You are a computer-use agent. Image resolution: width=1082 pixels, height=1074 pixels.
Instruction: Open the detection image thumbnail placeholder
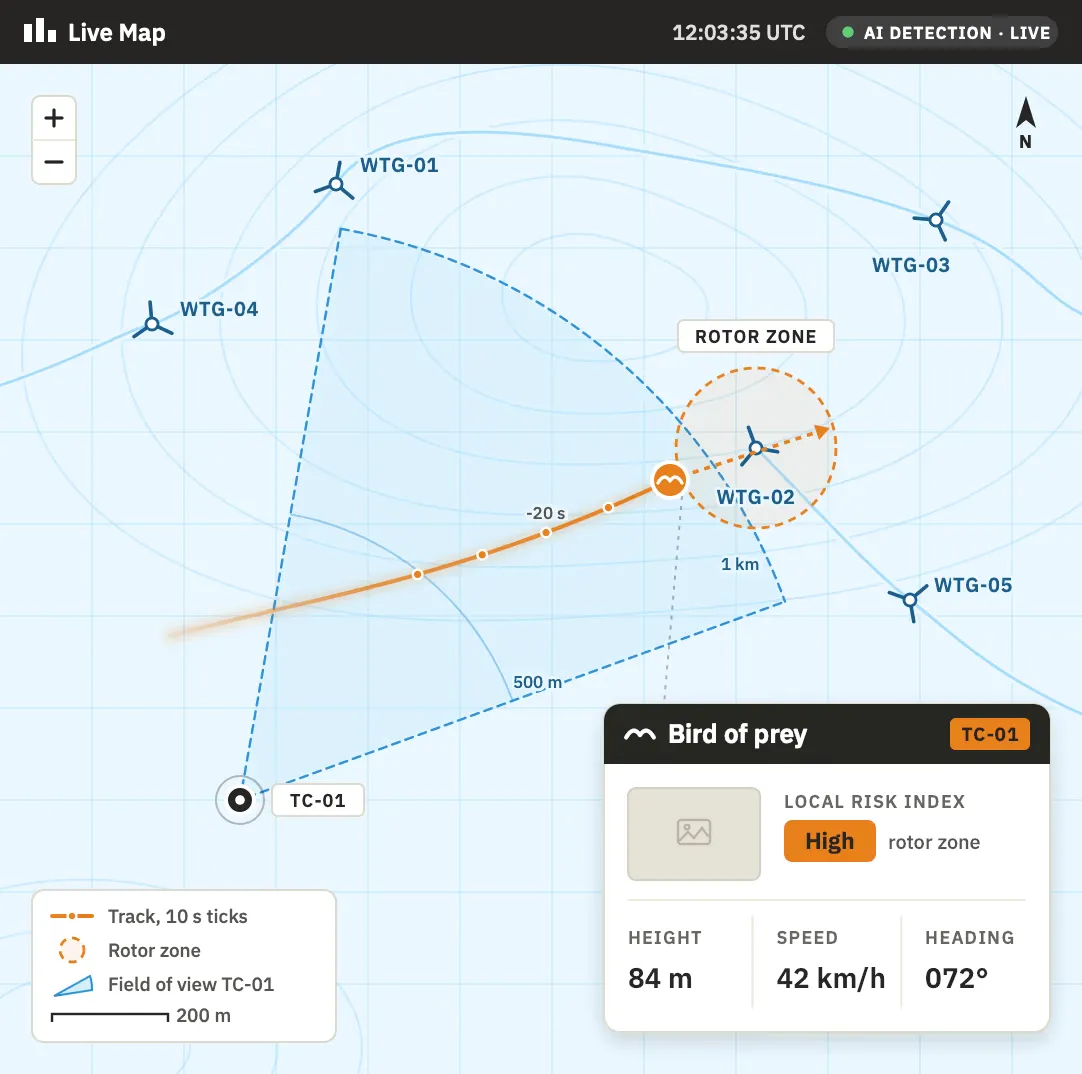(x=694, y=834)
